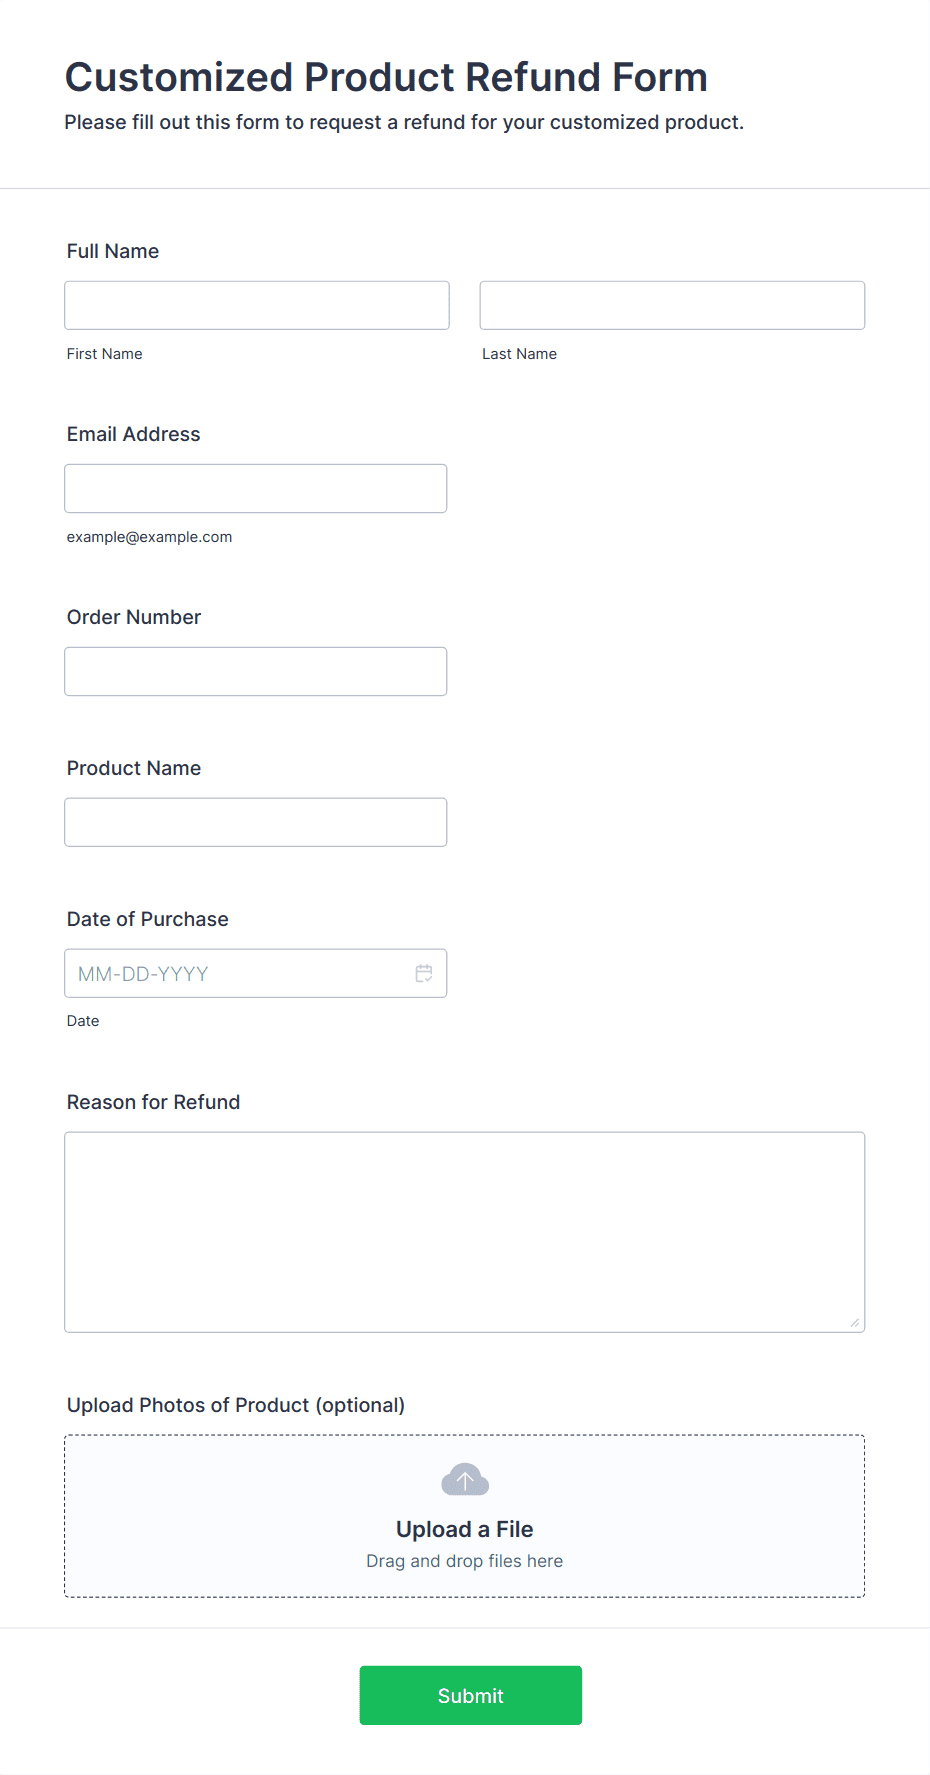The width and height of the screenshot is (930, 1775).
Task: Click the Upload a File heading text
Action: tap(465, 1529)
